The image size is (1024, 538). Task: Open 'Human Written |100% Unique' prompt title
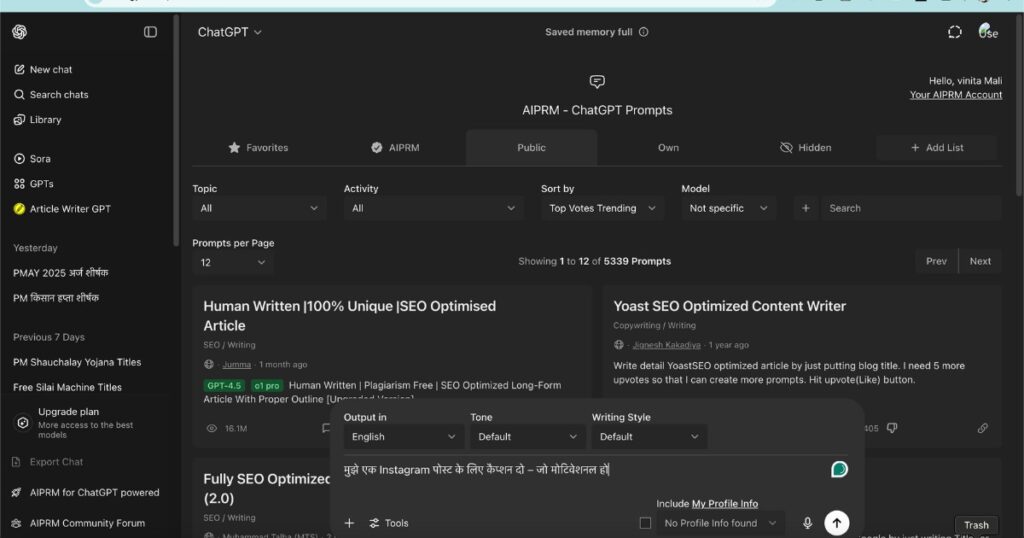point(349,316)
